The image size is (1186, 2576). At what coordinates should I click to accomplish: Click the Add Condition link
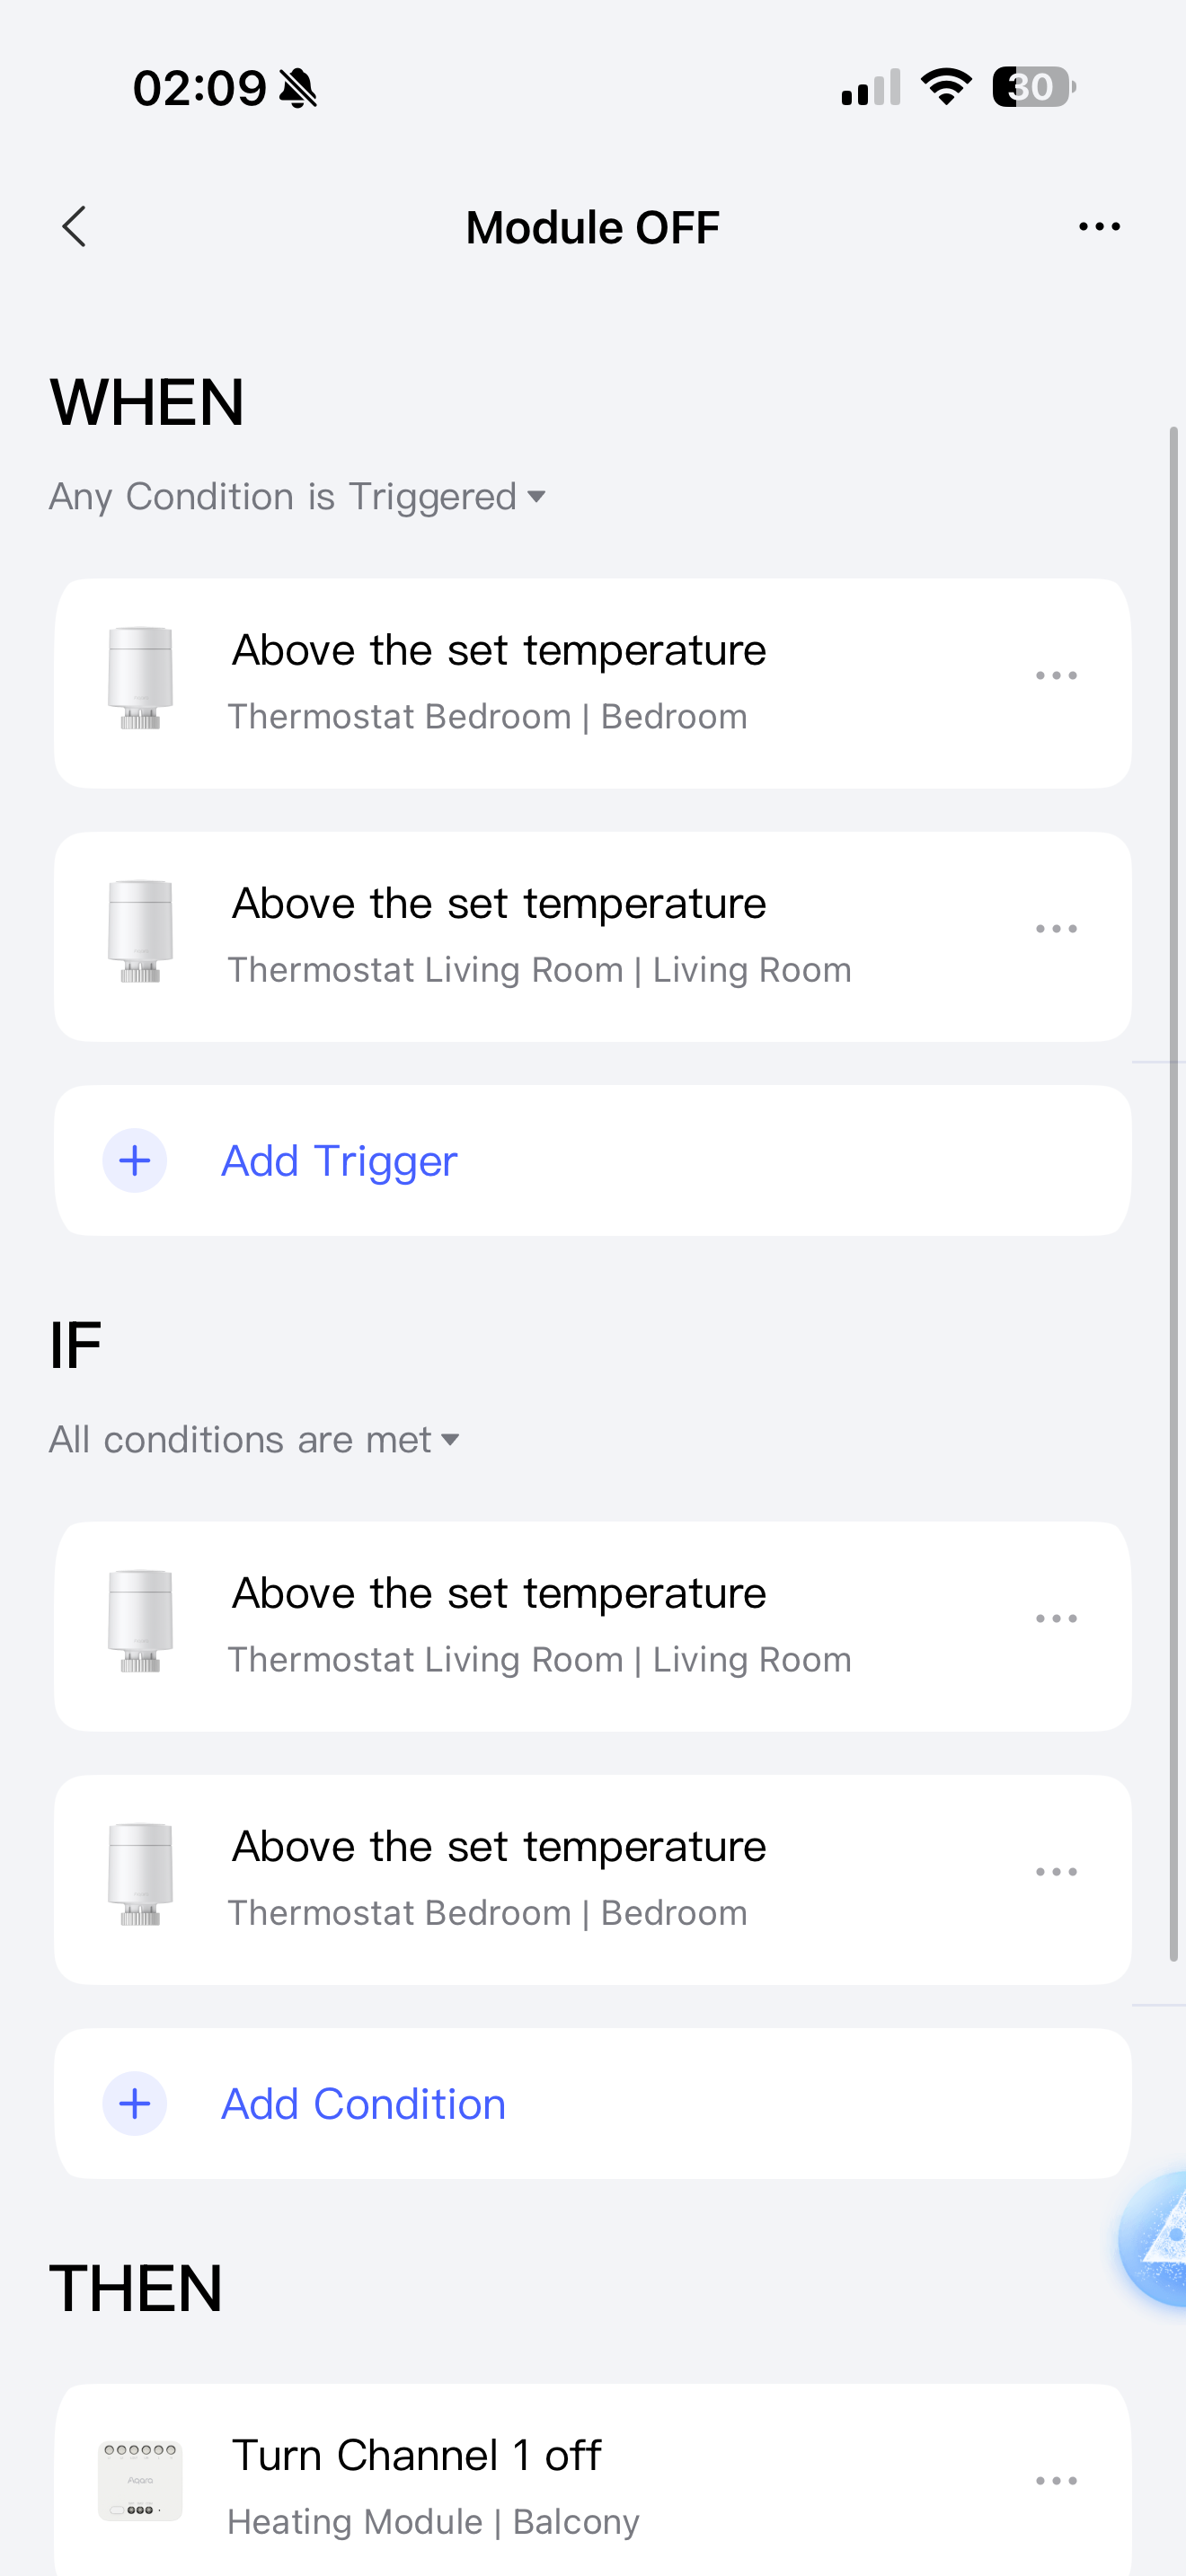point(363,2104)
